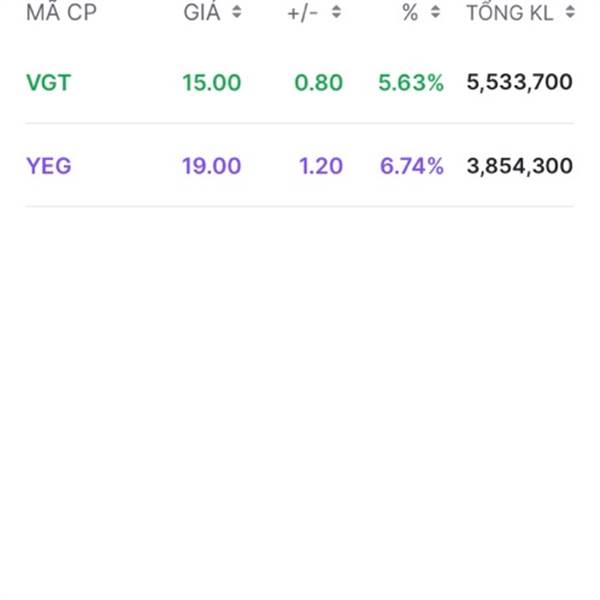Click VGT price 15.00
The height and width of the screenshot is (600, 600).
[211, 82]
